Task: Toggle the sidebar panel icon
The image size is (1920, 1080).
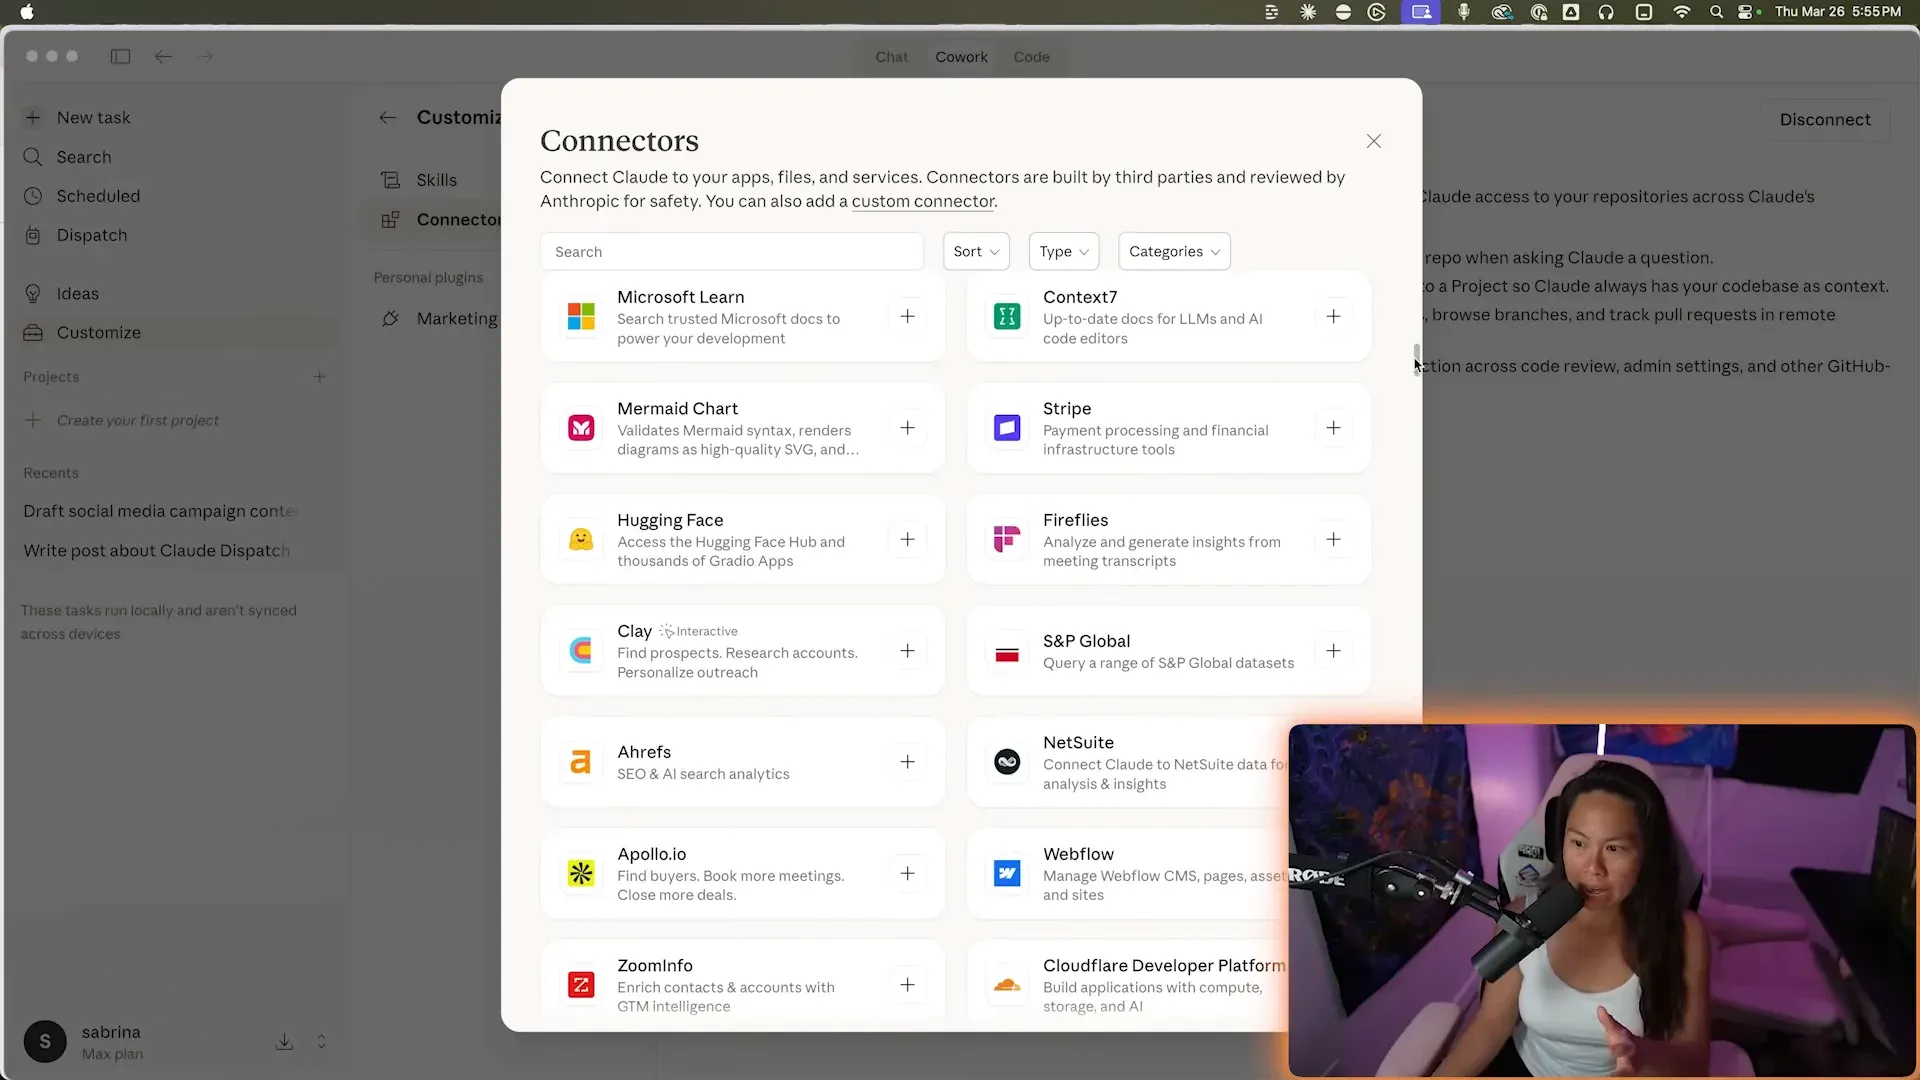Action: pos(120,57)
